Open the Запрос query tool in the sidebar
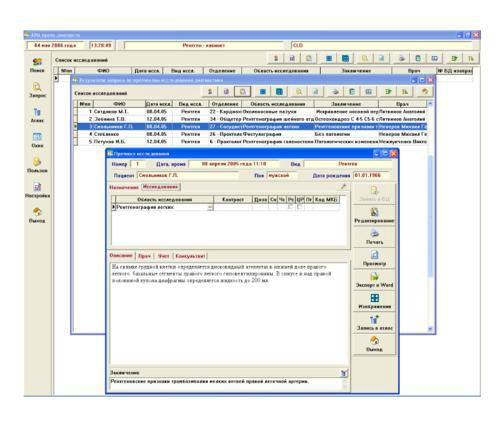The height and width of the screenshot is (429, 500). pos(37,90)
